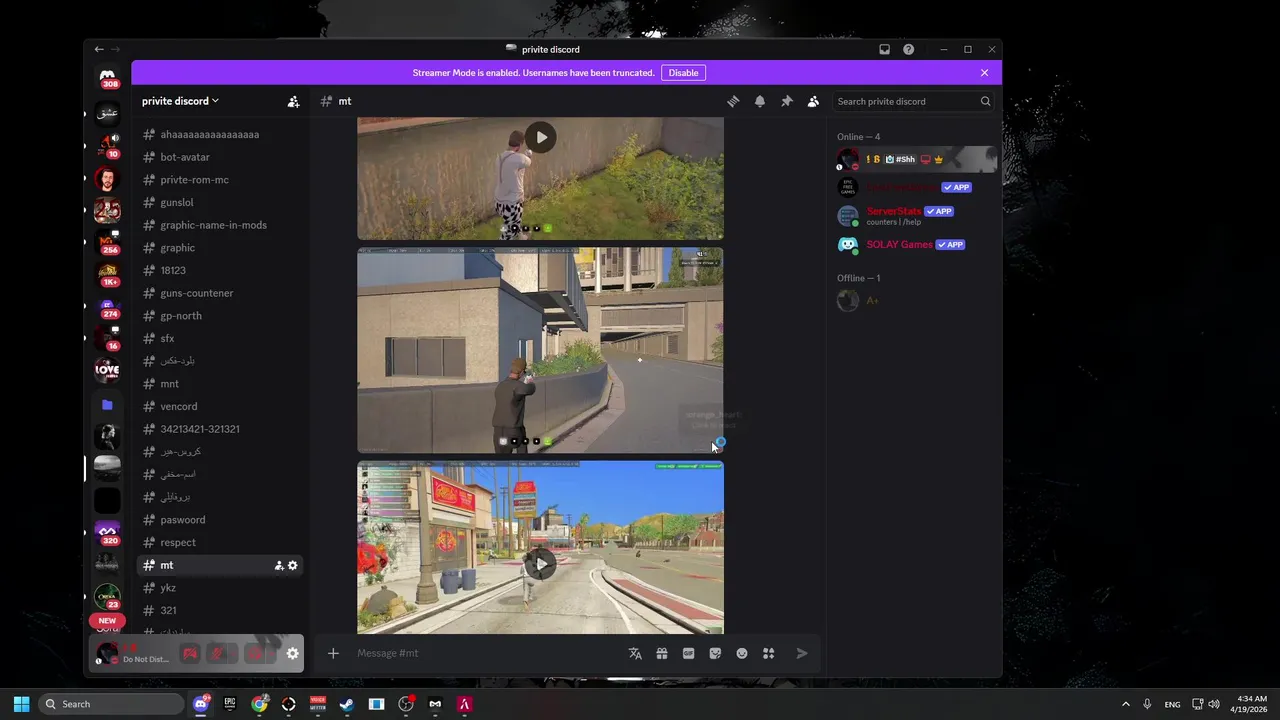Open the respect channel
The height and width of the screenshot is (720, 1280).
[x=220, y=542]
